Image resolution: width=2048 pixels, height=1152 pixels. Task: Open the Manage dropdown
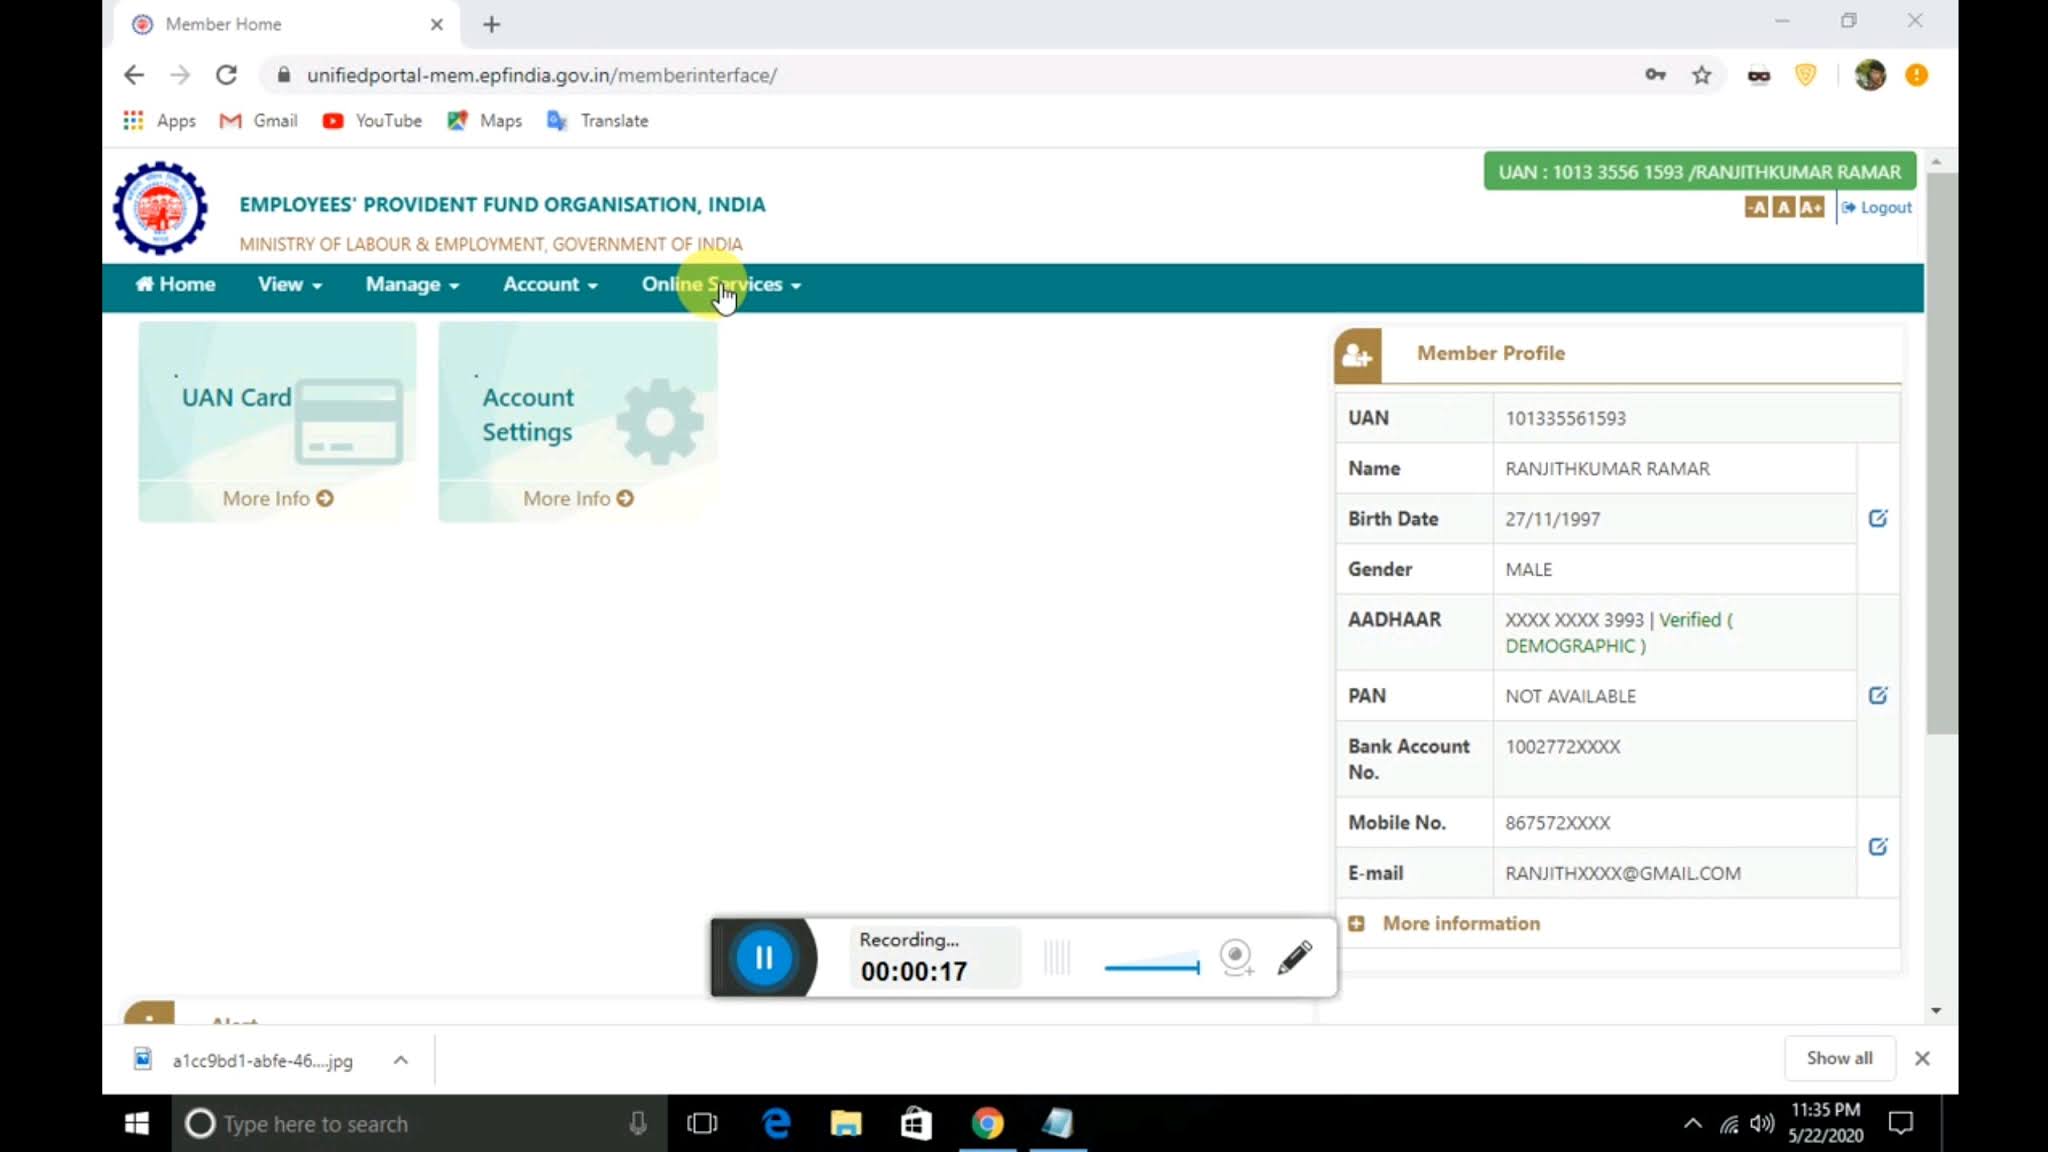pos(409,285)
